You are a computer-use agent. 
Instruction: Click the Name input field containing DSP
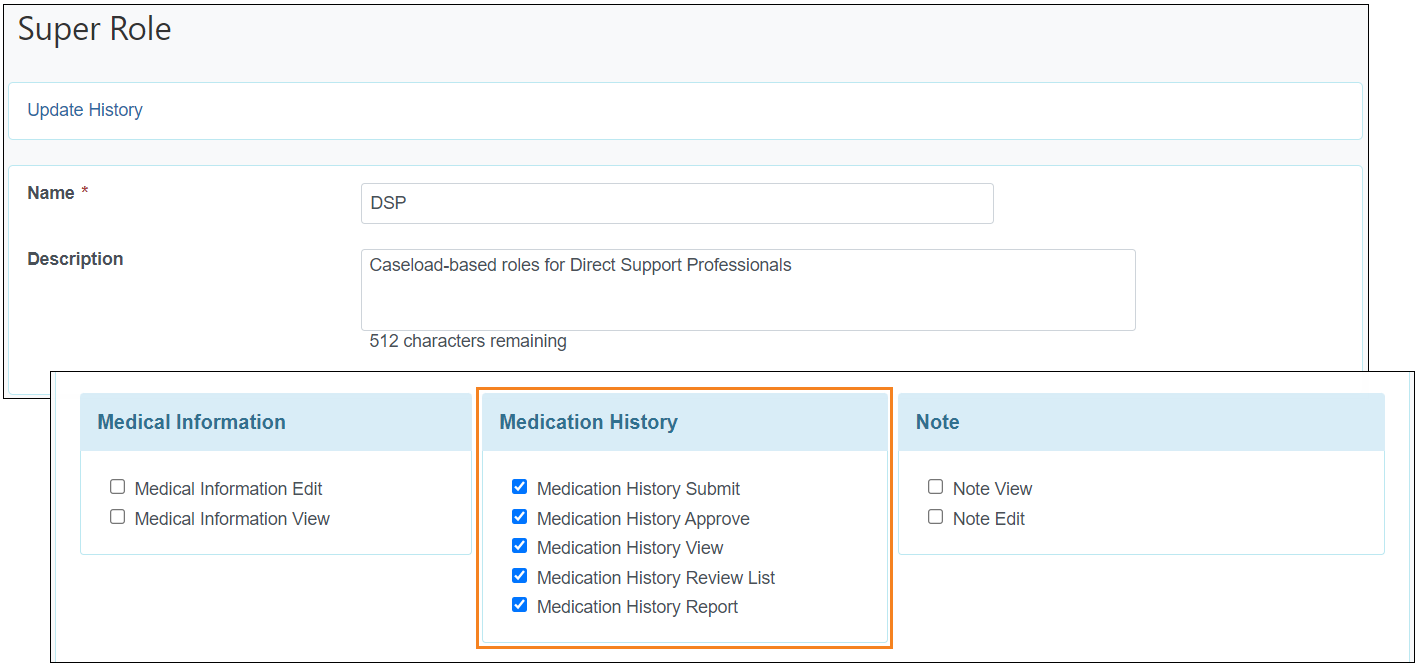point(677,203)
